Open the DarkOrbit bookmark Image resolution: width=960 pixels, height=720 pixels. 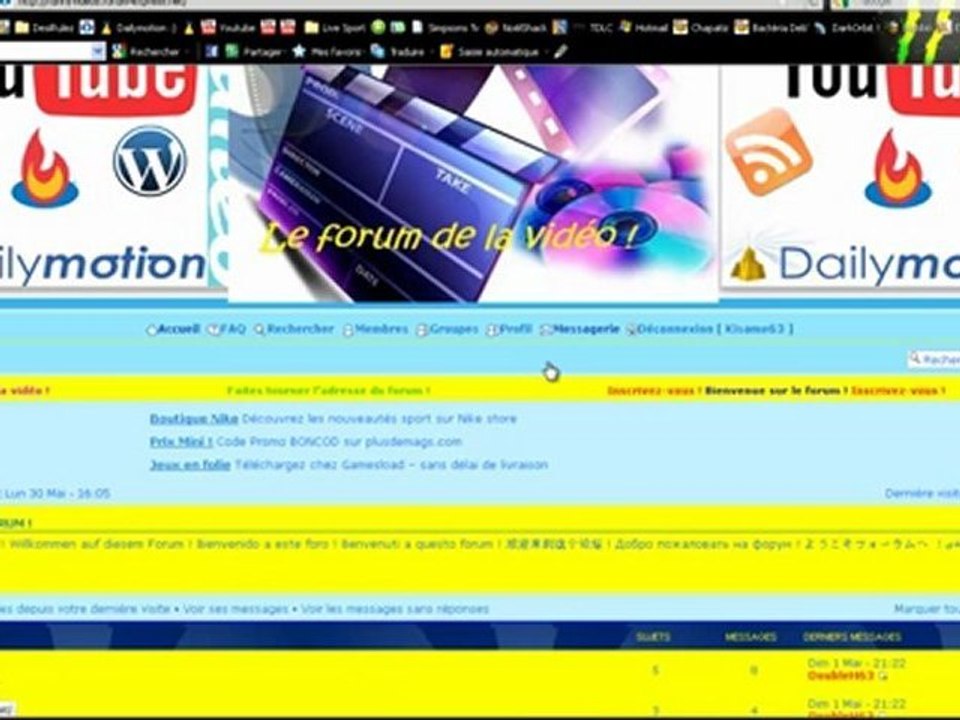pyautogui.click(x=846, y=28)
